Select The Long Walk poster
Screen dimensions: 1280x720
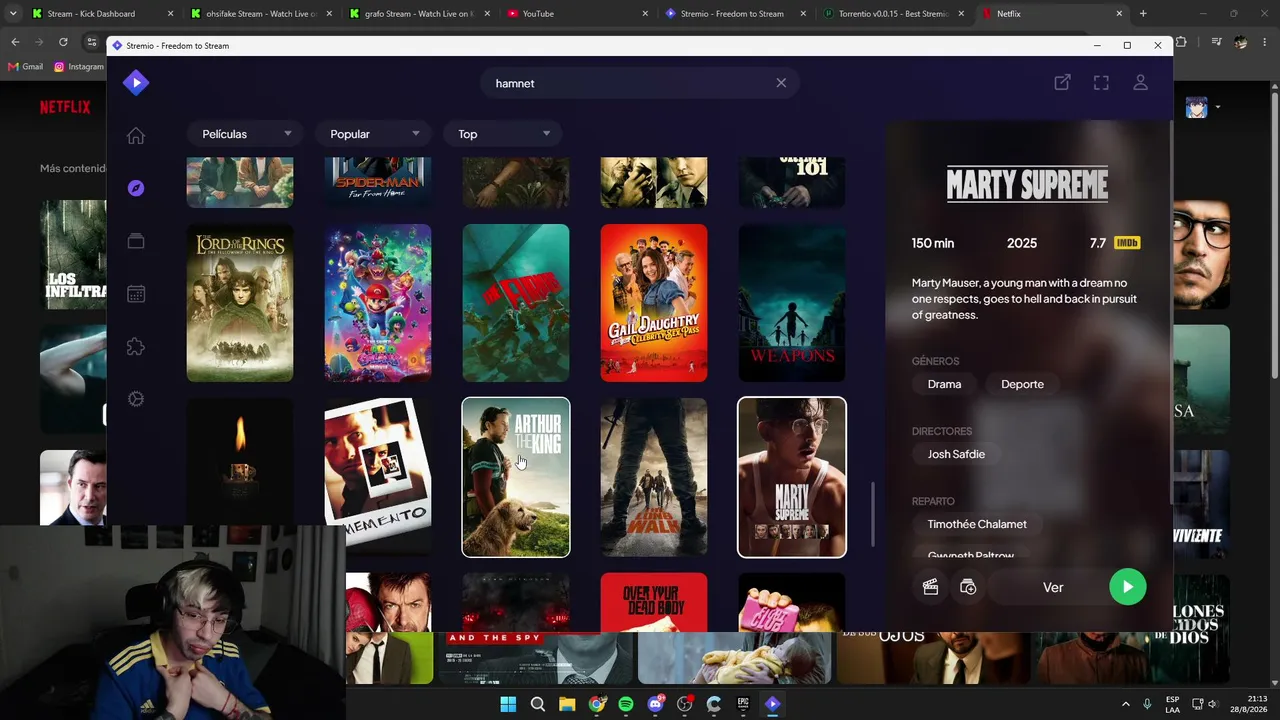[654, 477]
